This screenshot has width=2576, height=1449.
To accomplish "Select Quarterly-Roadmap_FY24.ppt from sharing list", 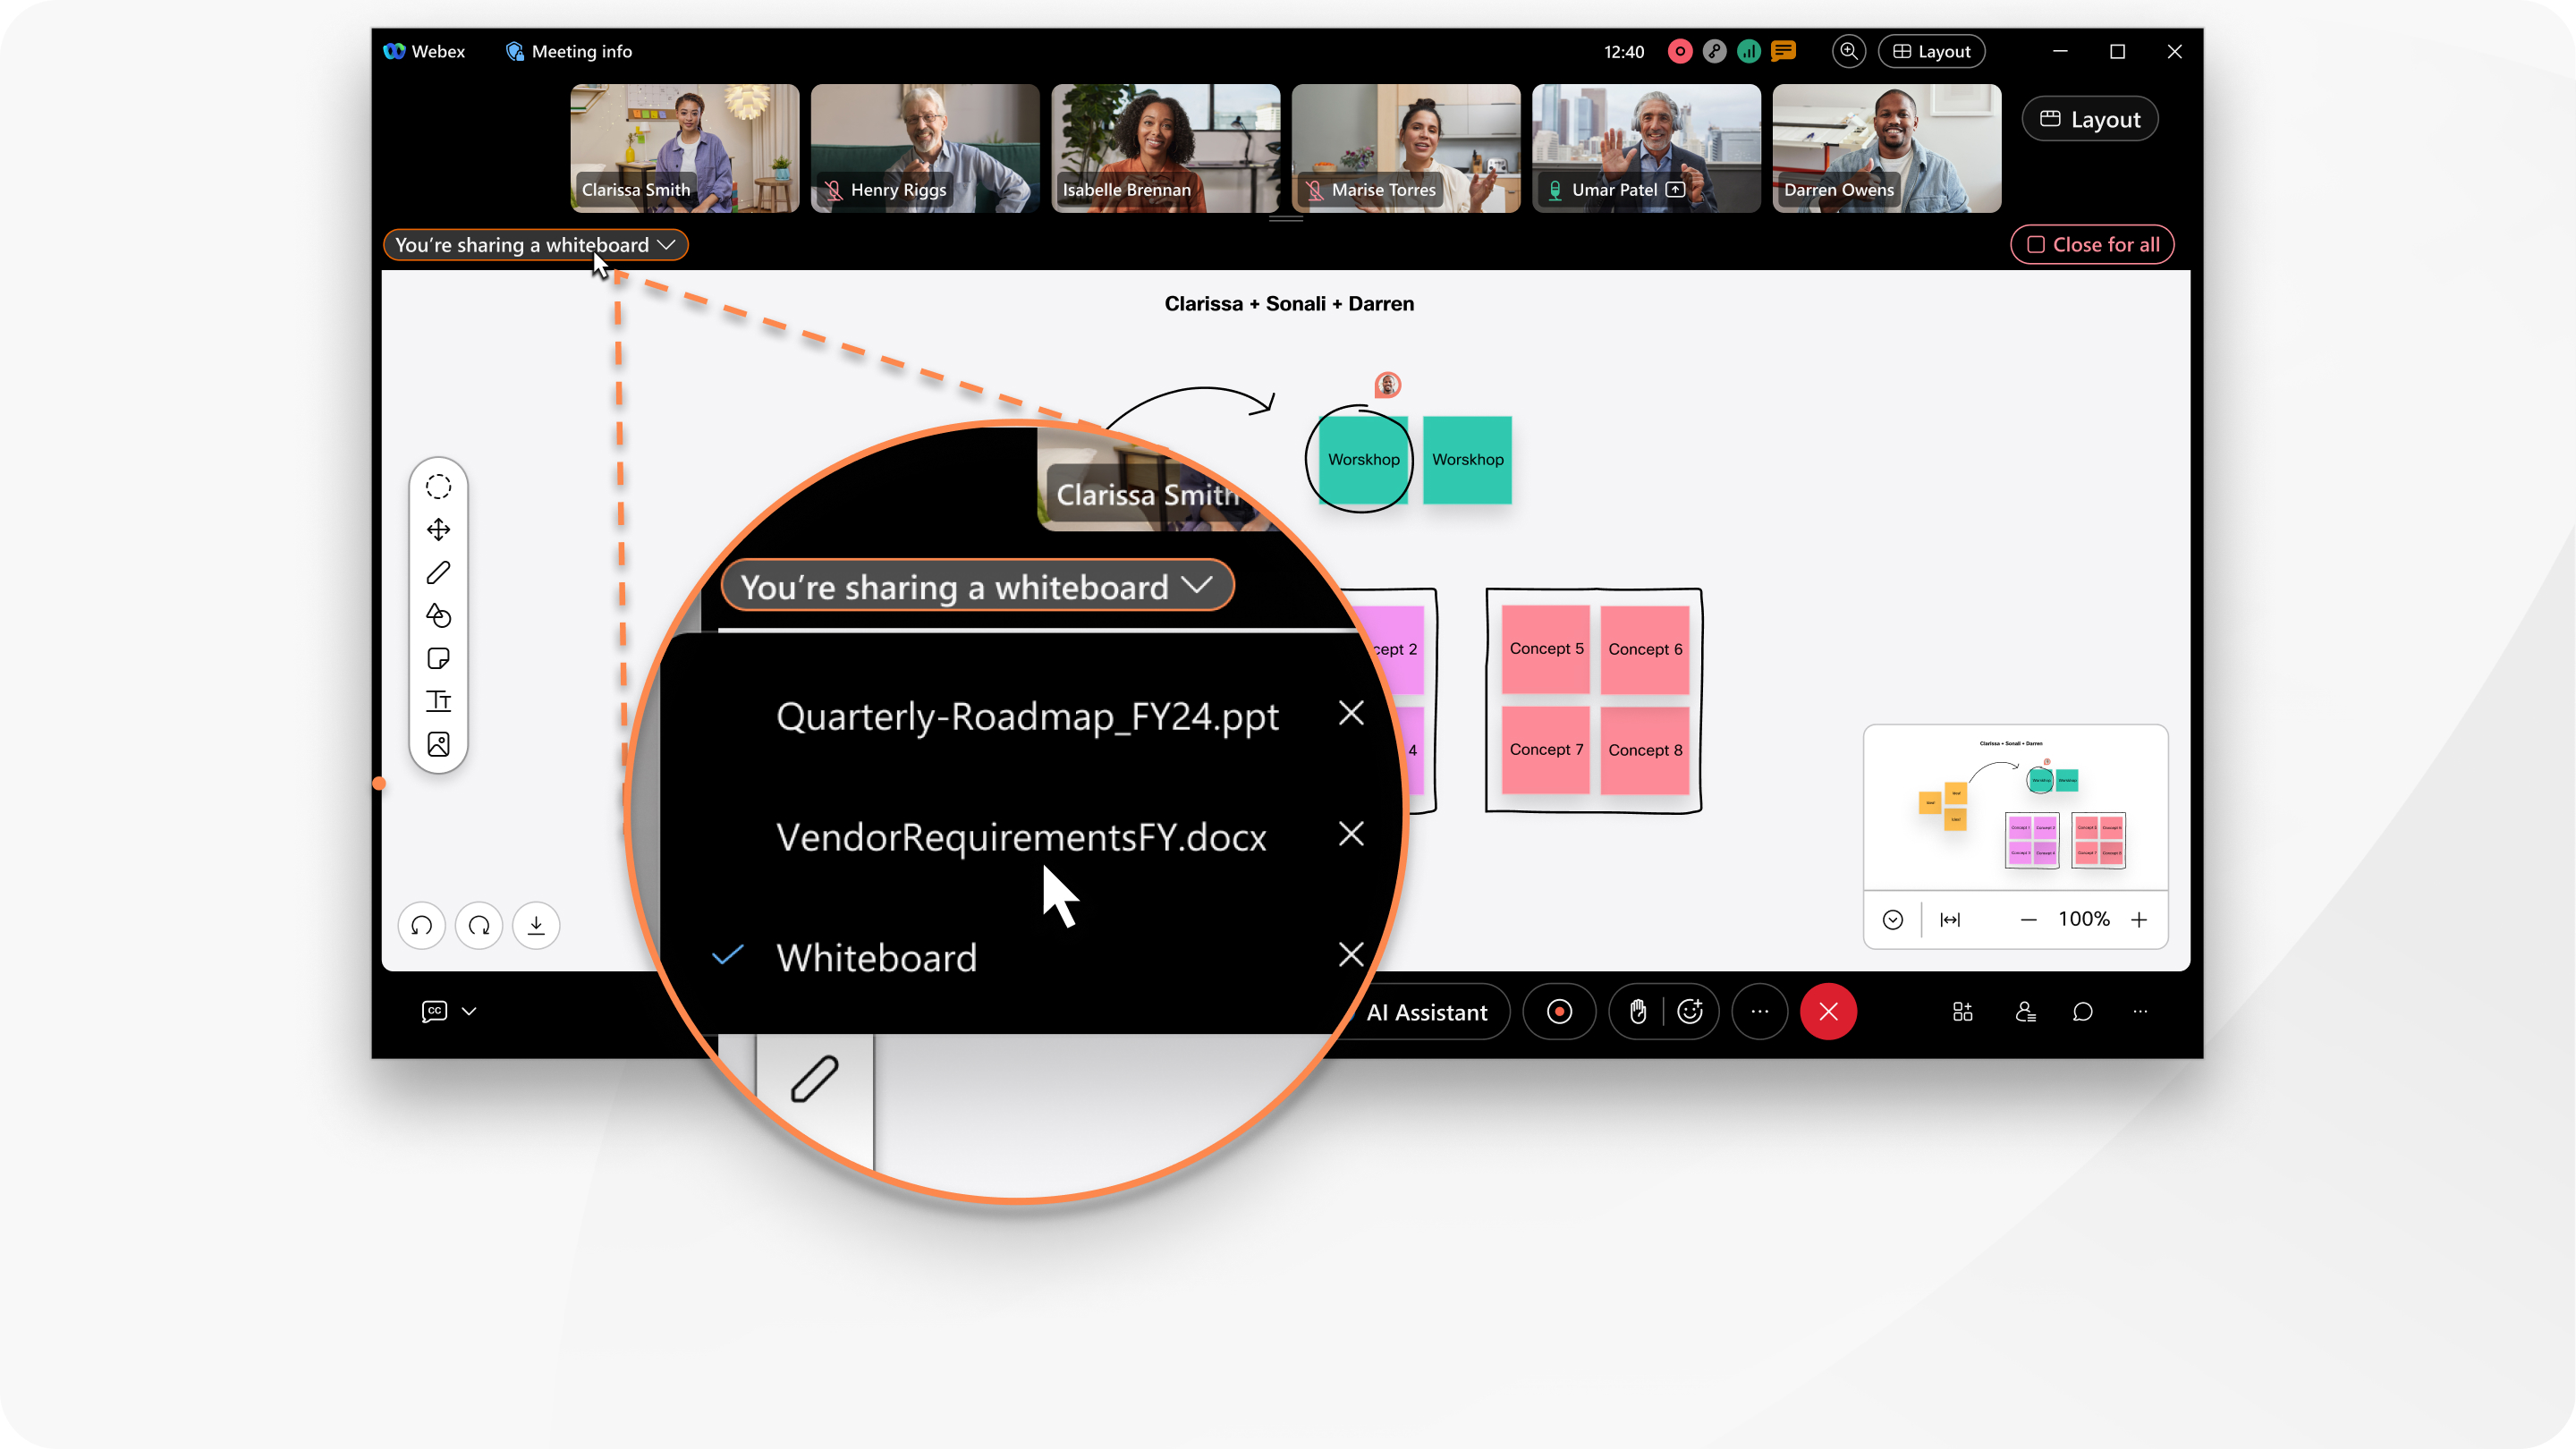I will click(x=1026, y=715).
